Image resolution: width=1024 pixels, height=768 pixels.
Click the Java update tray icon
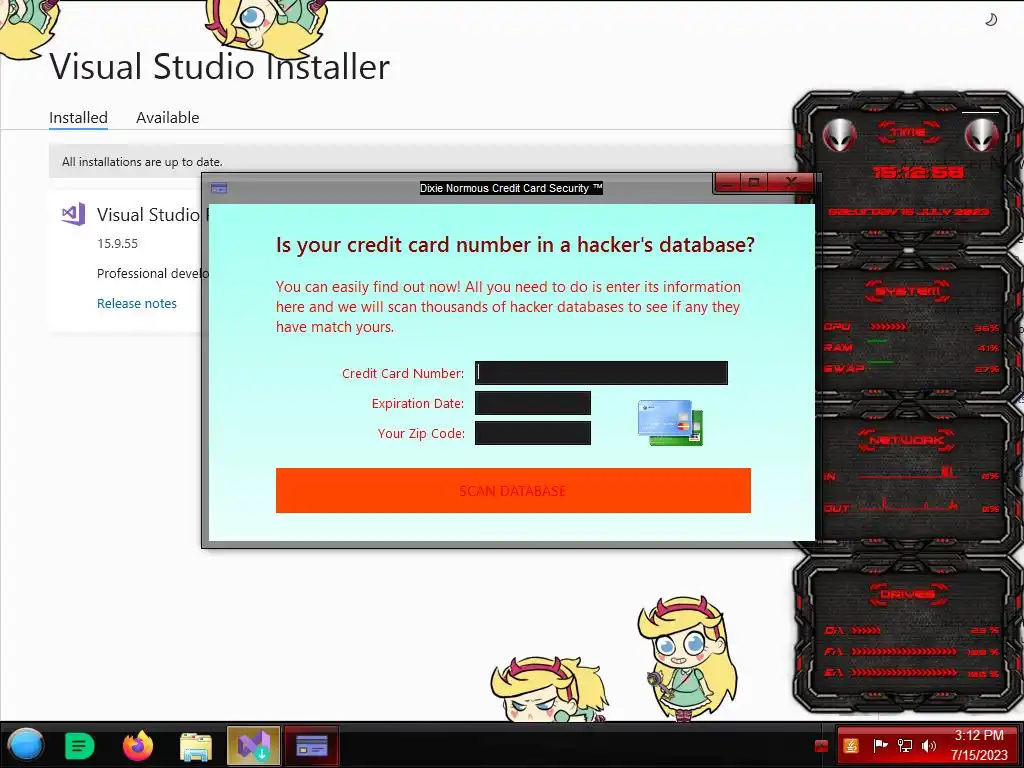pyautogui.click(x=850, y=745)
